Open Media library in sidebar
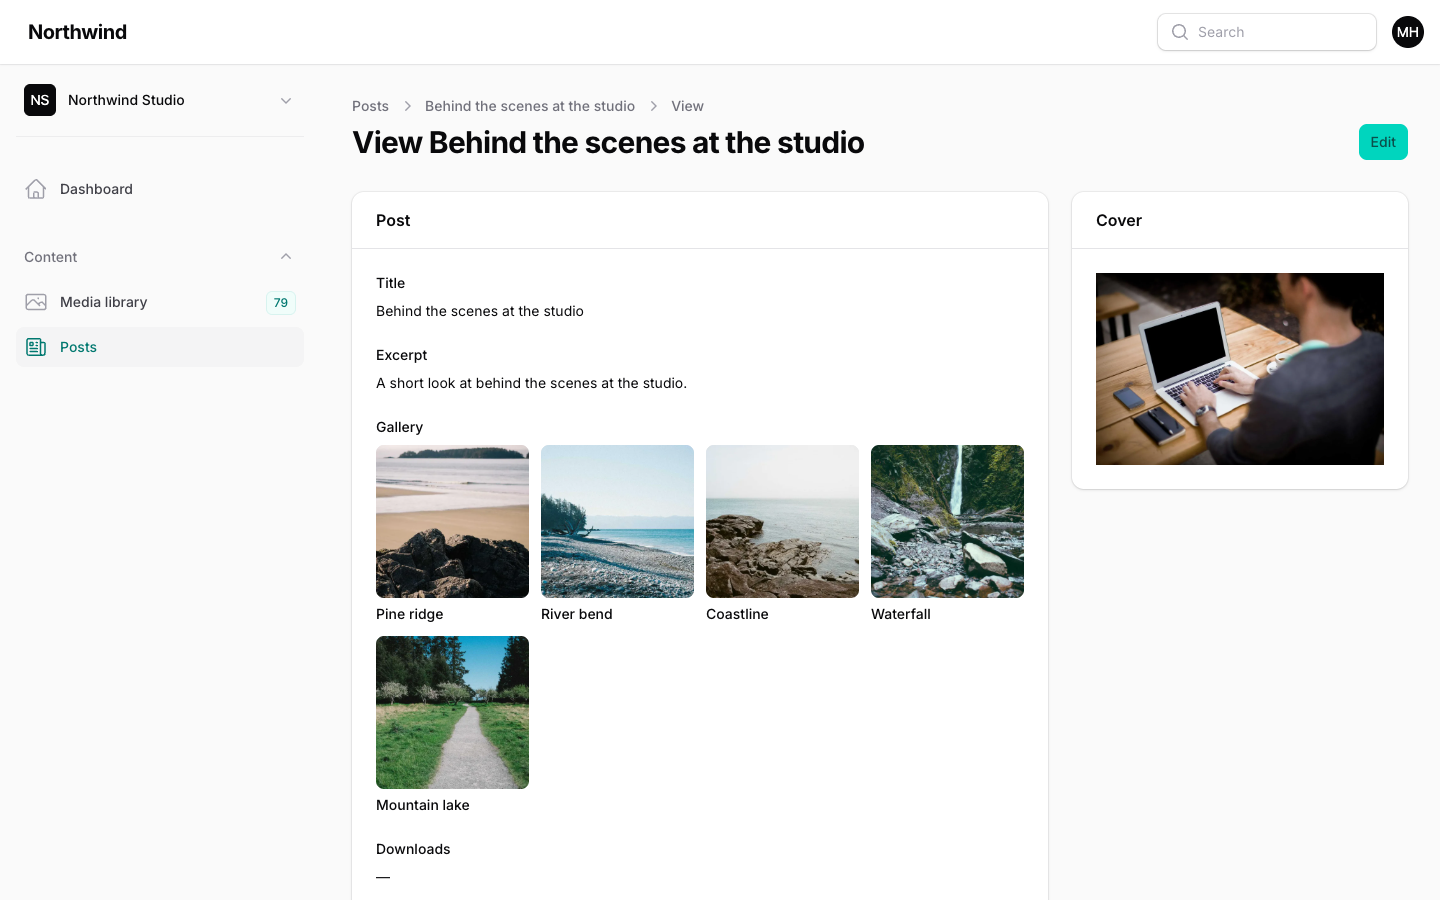Viewport: 1440px width, 900px height. click(160, 302)
